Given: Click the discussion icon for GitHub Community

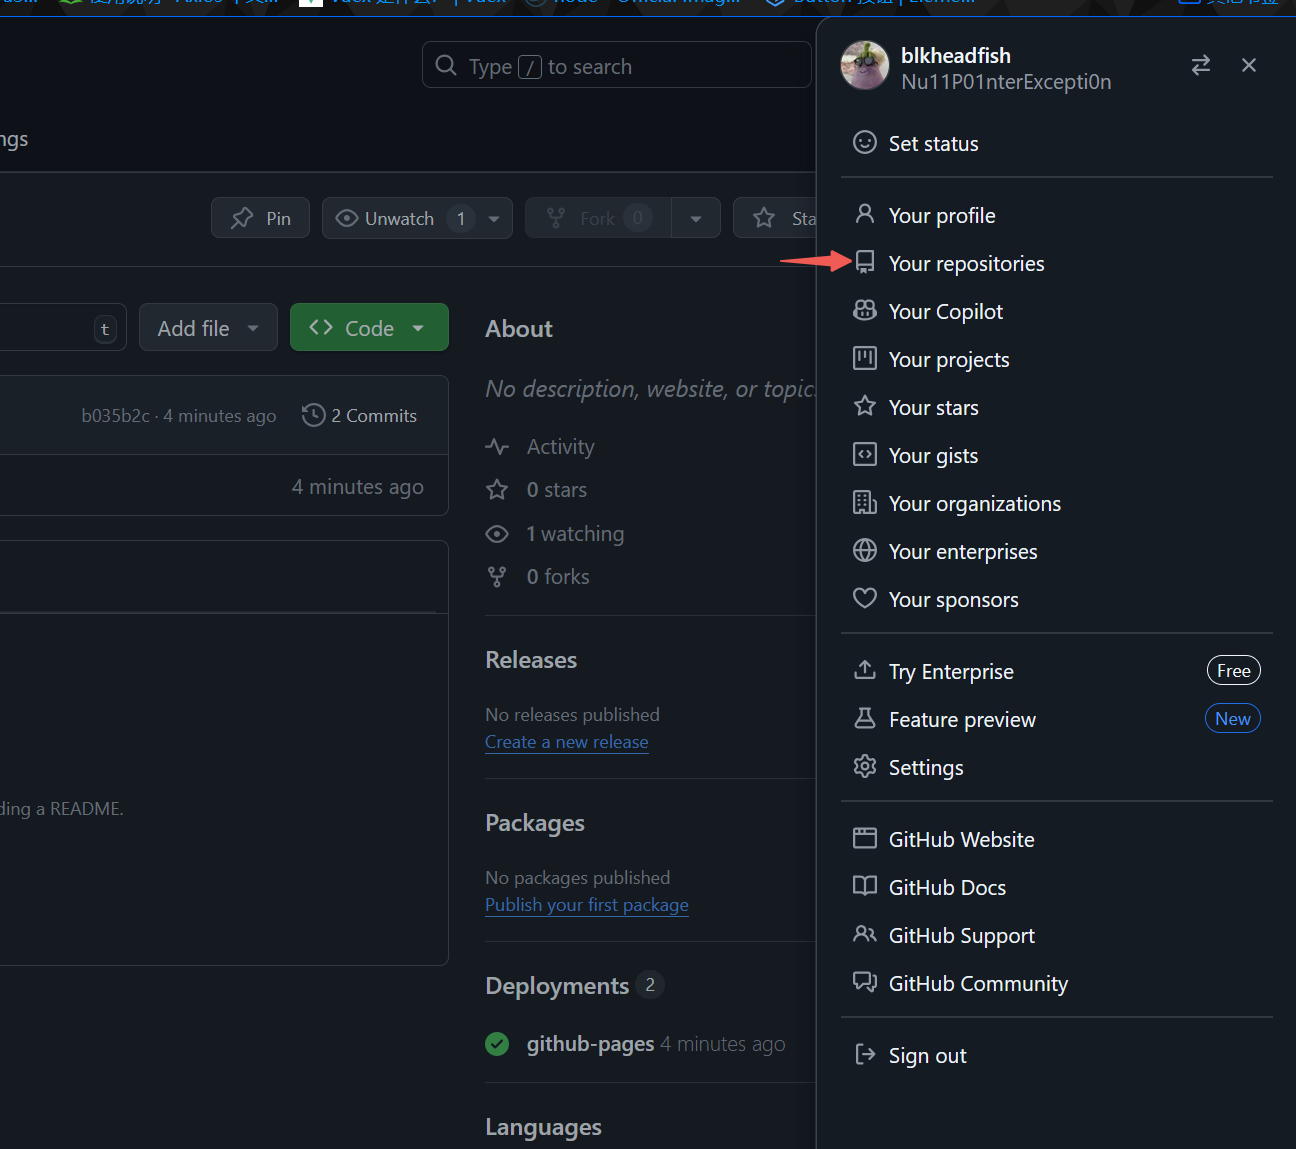Looking at the screenshot, I should (865, 982).
